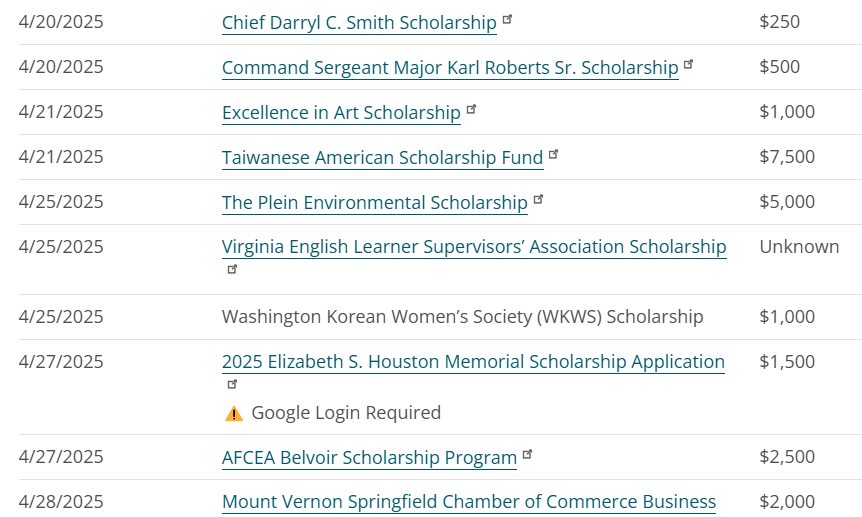Screen dimensions: 862x517
Task: Click external link icon after Command Sergeant Major Karl Roberts
Action: tap(688, 64)
